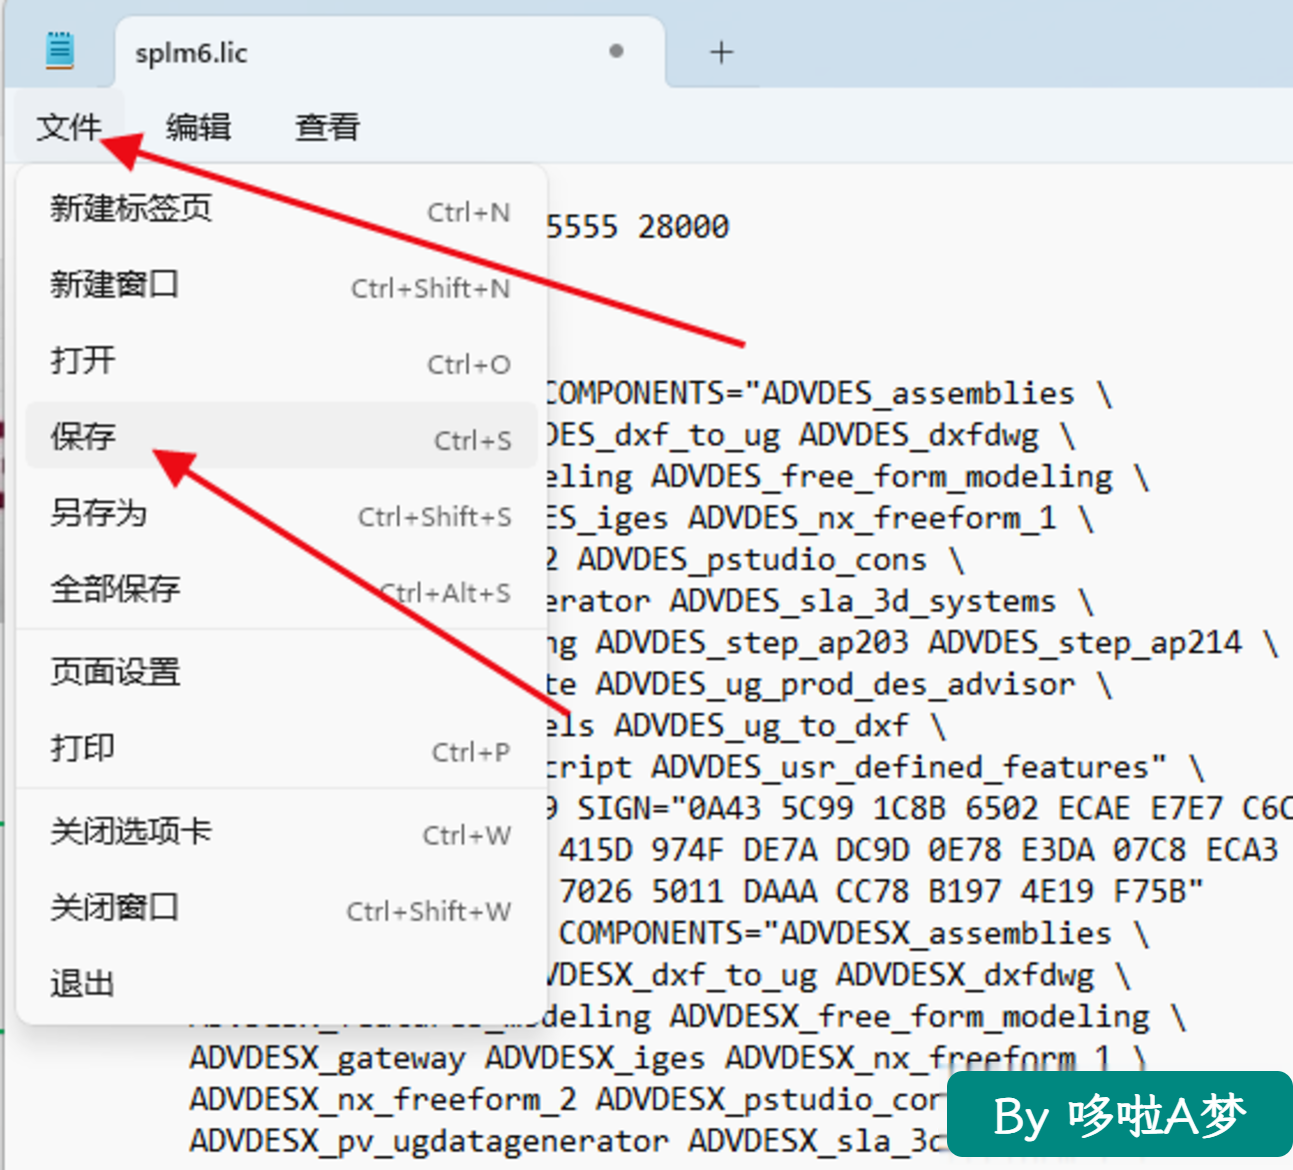Image resolution: width=1293 pixels, height=1170 pixels.
Task: Choose 新建窗口 menu entry
Action: click(x=281, y=285)
